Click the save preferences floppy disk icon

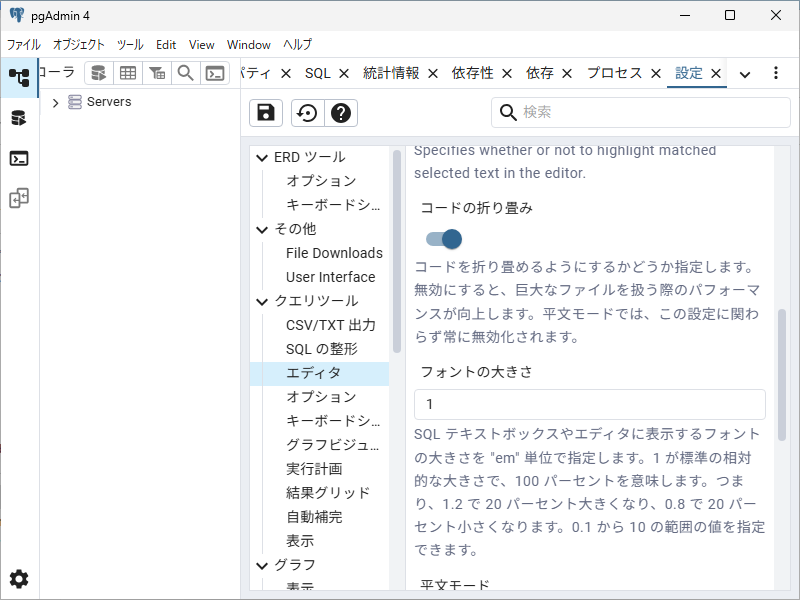(266, 113)
